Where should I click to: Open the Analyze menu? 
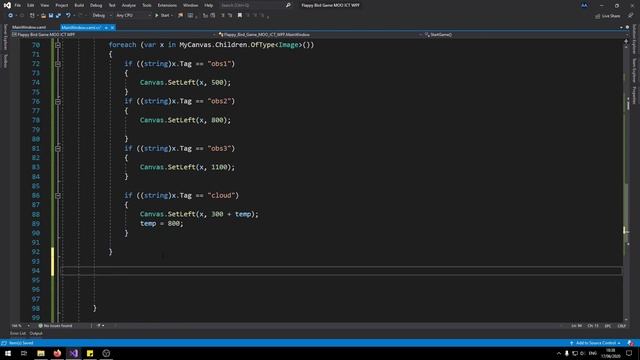click(x=129, y=5)
